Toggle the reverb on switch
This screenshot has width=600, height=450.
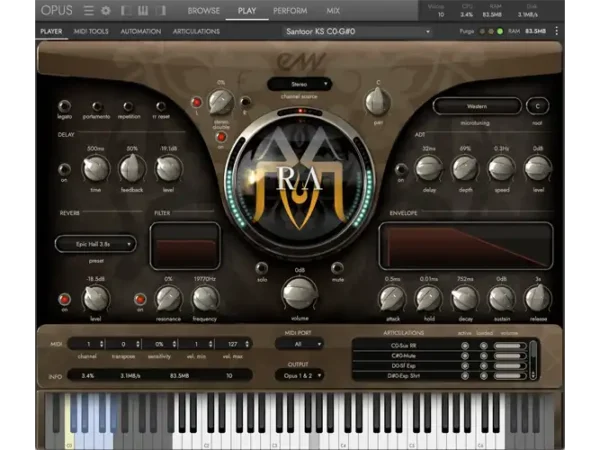64,299
